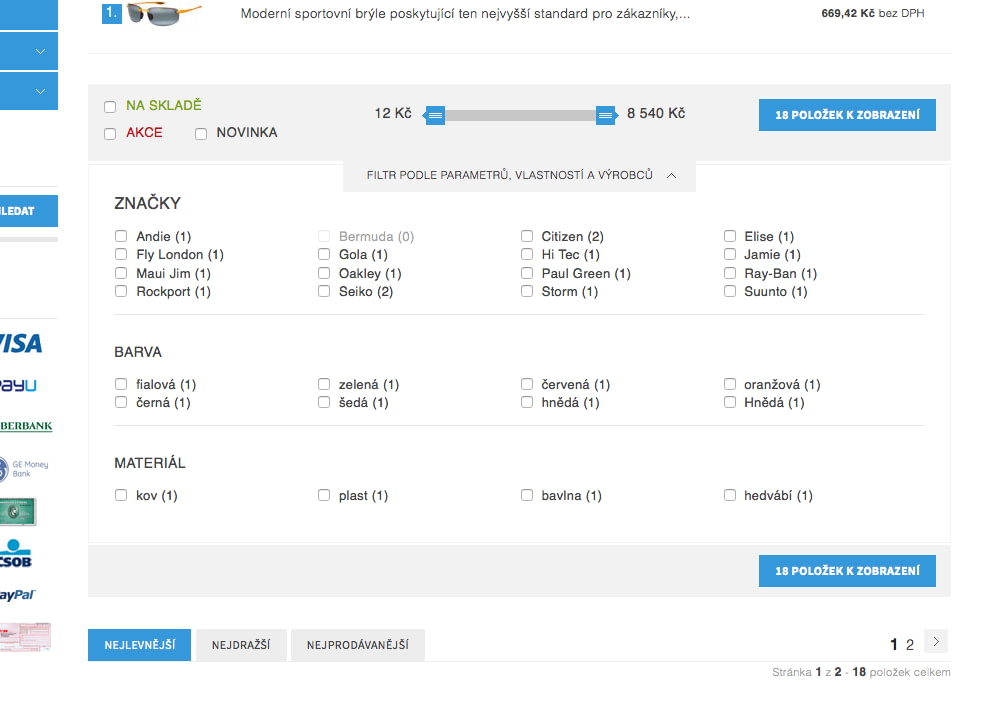This screenshot has height=704, width=1001.
Task: Select page 1 in pagination
Action: (894, 645)
